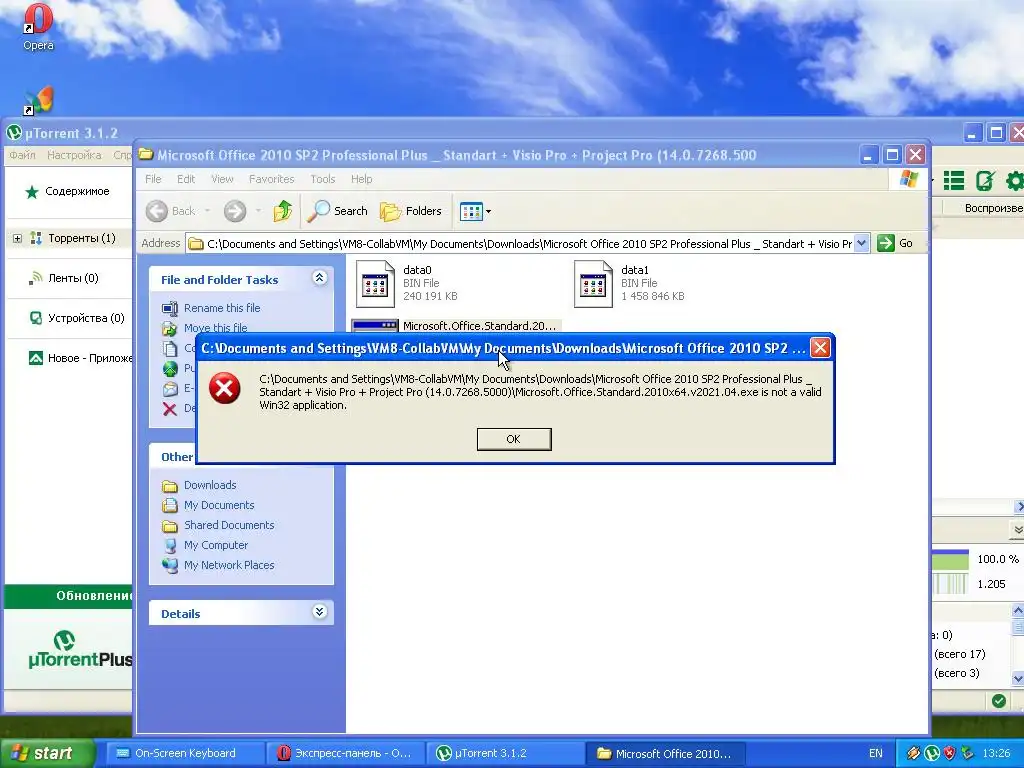Toggle the Folders pane in Explorer
1024x768 pixels.
[411, 211]
